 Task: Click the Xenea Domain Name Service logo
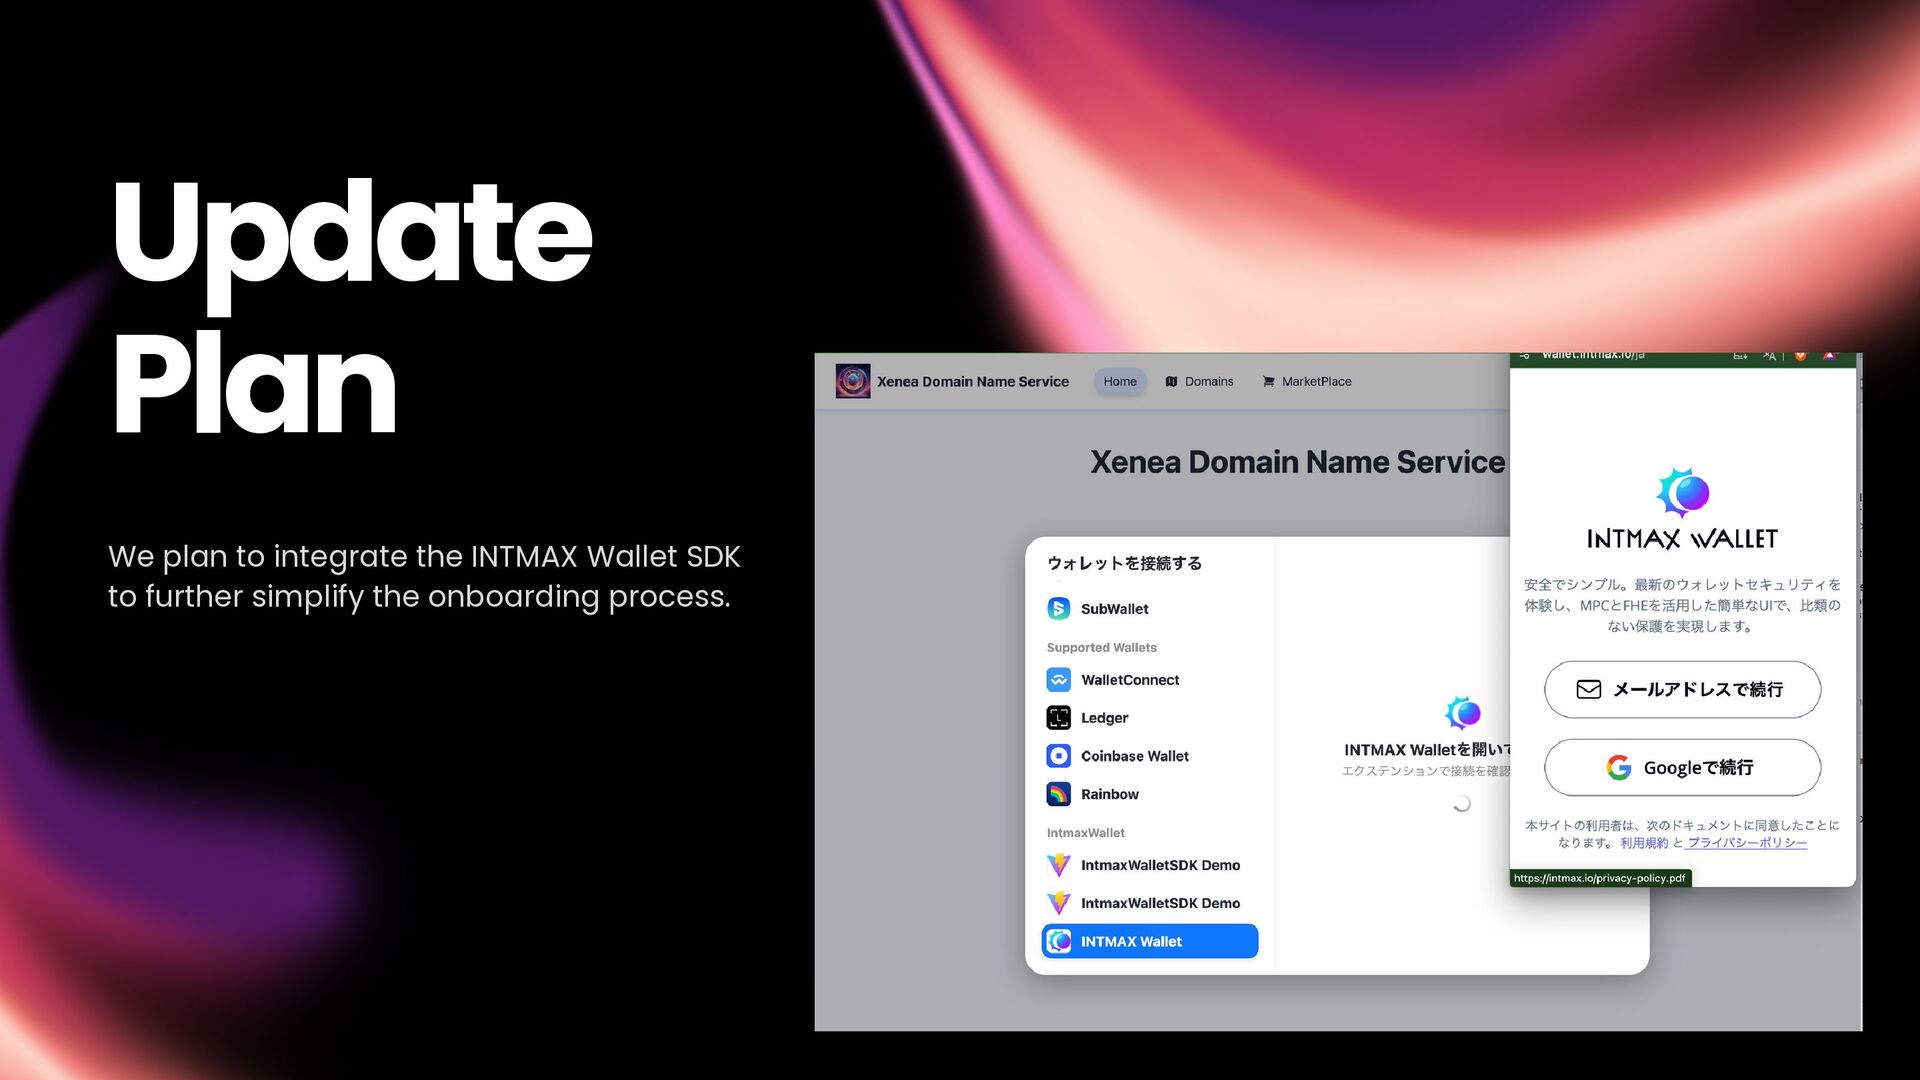pos(852,381)
